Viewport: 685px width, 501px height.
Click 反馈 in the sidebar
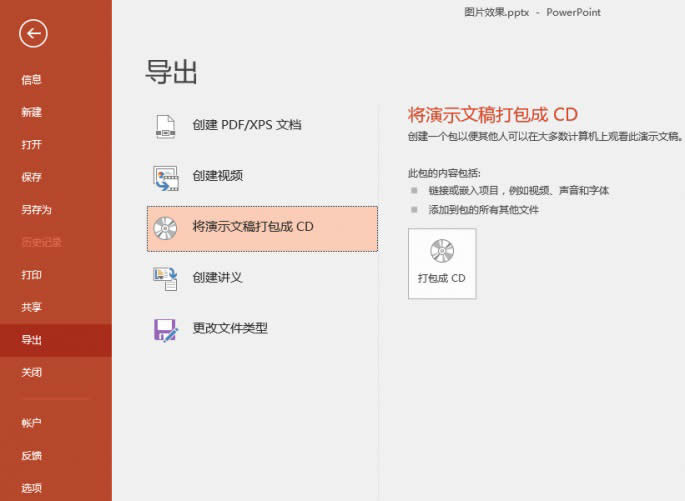(32, 456)
